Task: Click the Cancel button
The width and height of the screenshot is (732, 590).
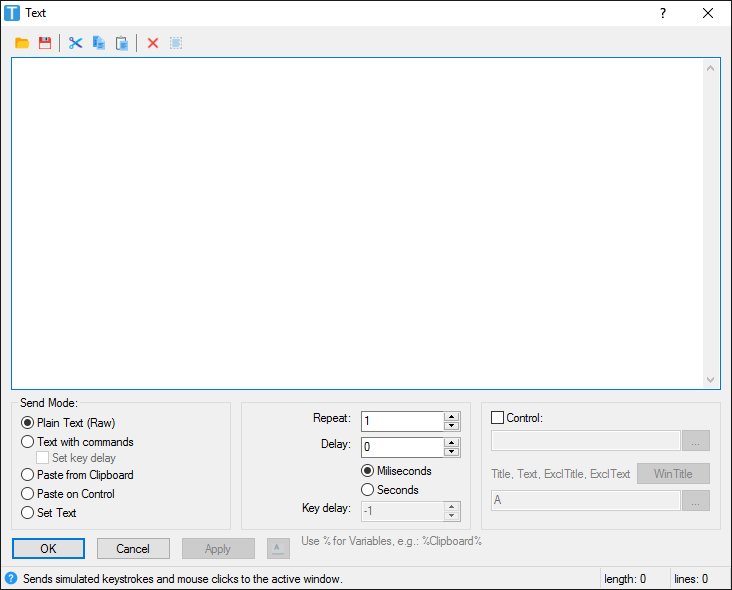Action: point(133,549)
